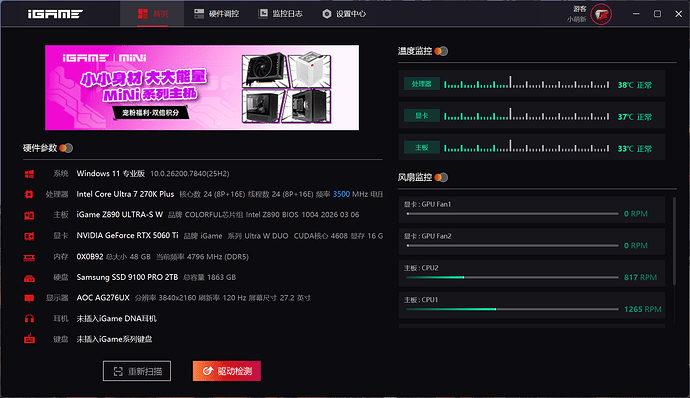This screenshot has height=398, width=690.
Task: Click the 未插入iGame系列键盘 text
Action: [x=114, y=339]
